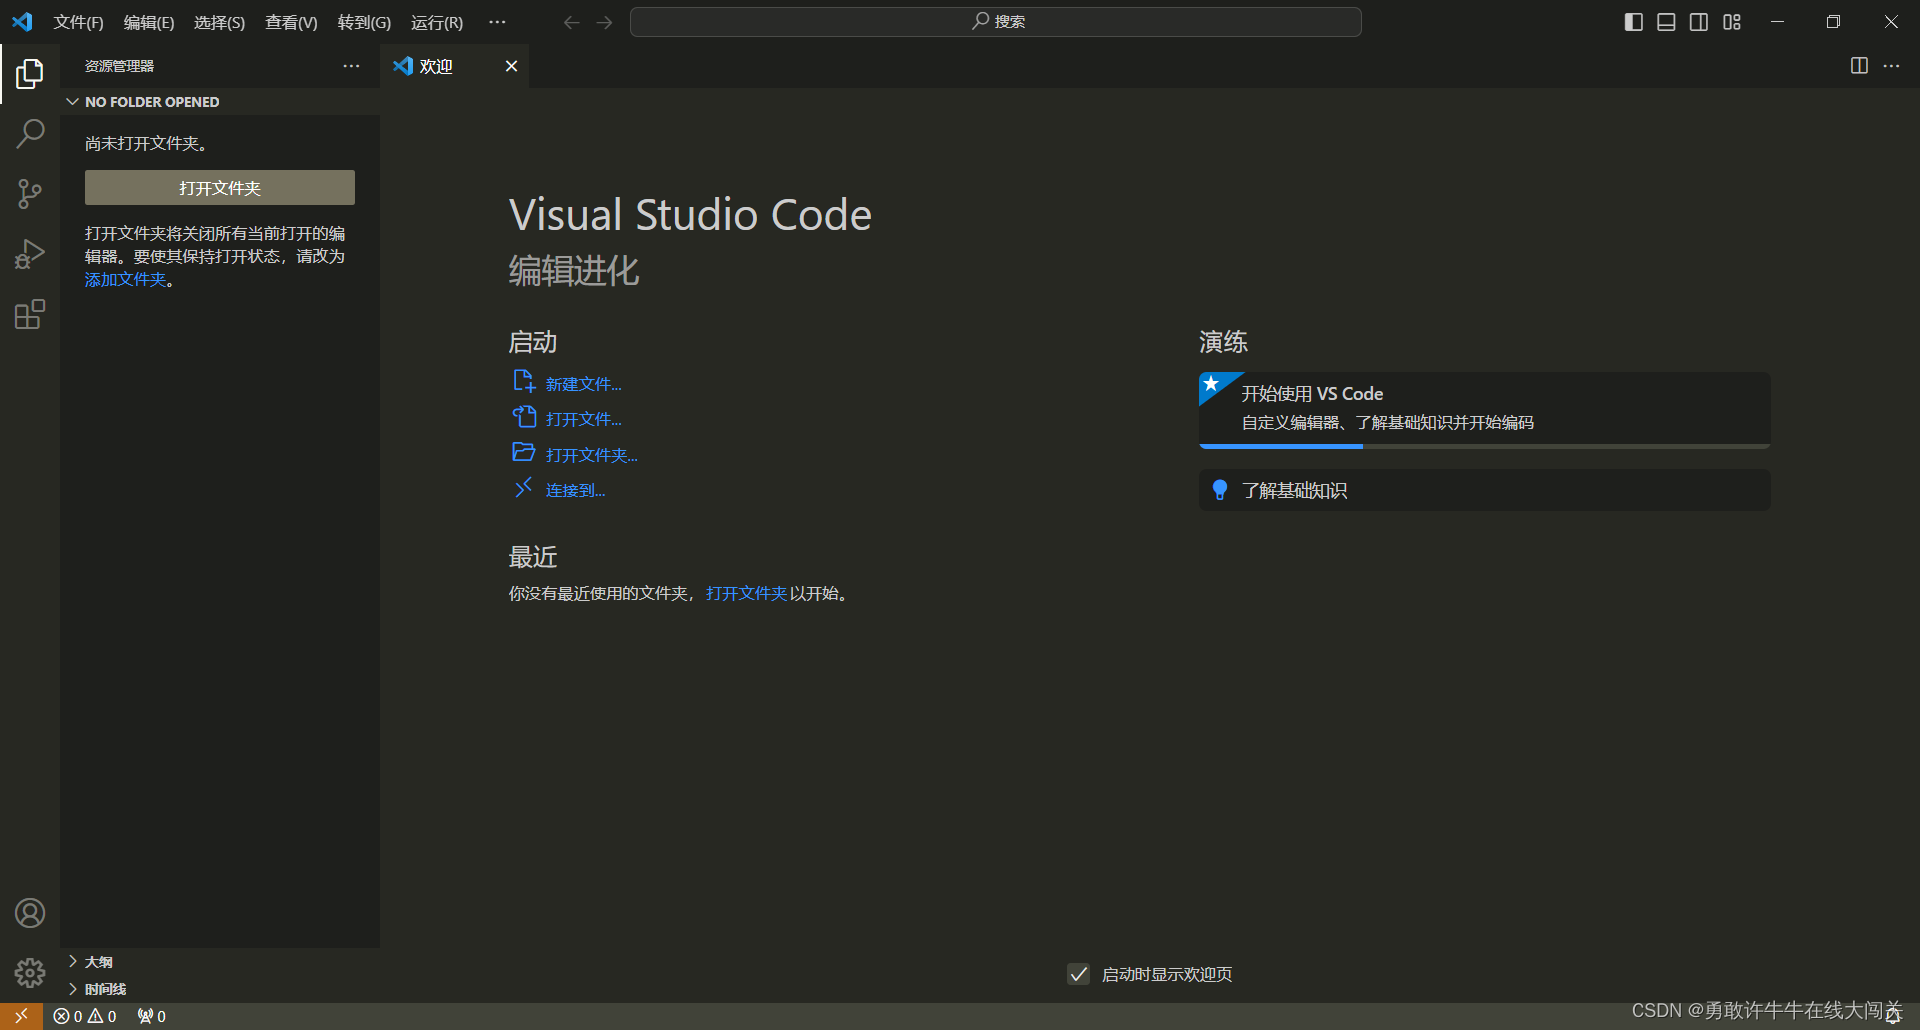1920x1030 pixels.
Task: Open the 运行(R) menu
Action: (x=437, y=22)
